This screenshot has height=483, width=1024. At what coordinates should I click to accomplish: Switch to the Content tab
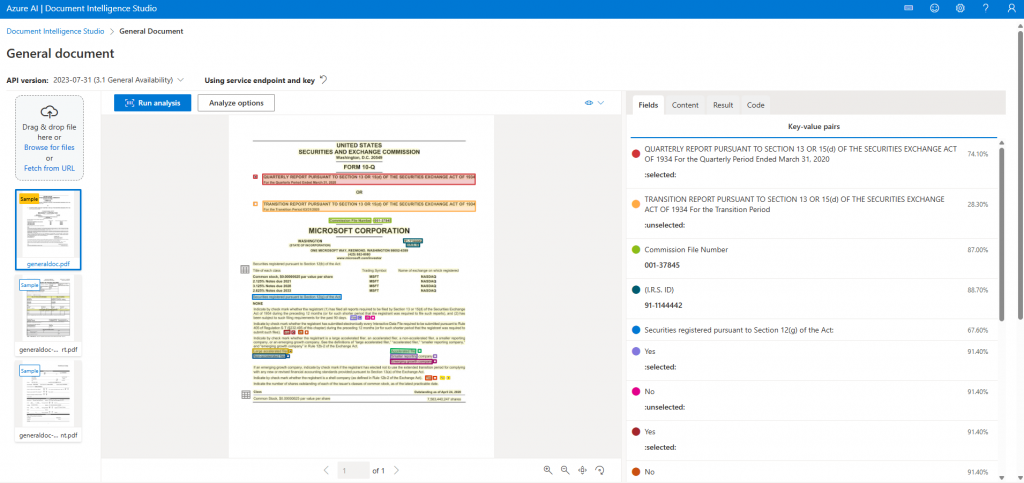coord(685,104)
